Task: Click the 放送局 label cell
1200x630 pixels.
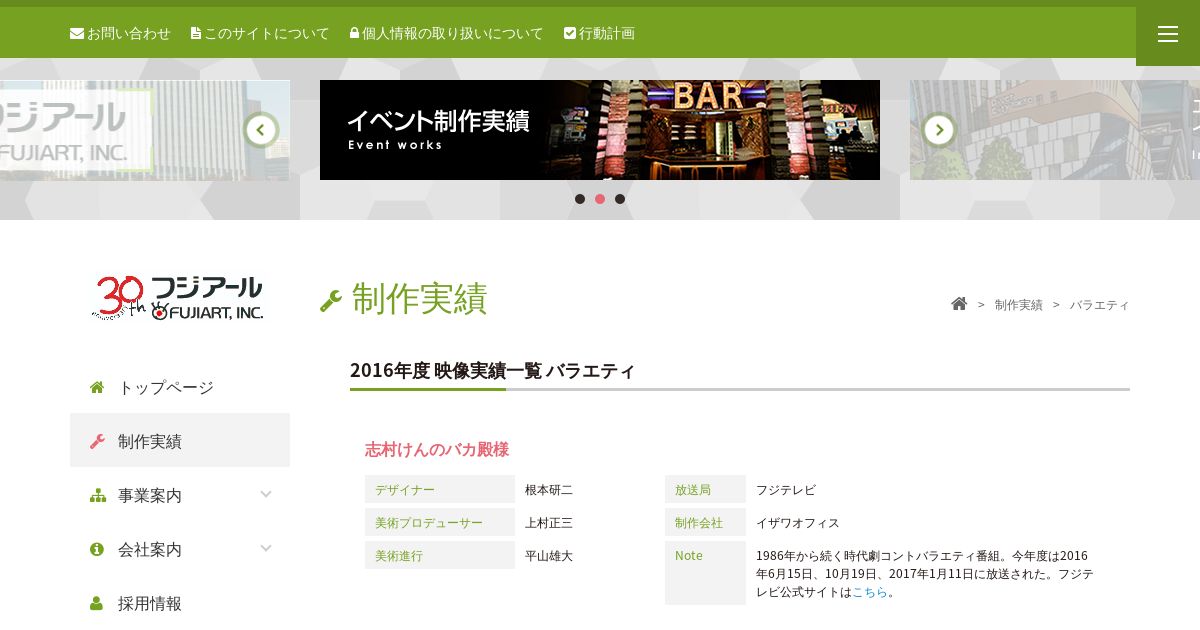Action: [705, 489]
